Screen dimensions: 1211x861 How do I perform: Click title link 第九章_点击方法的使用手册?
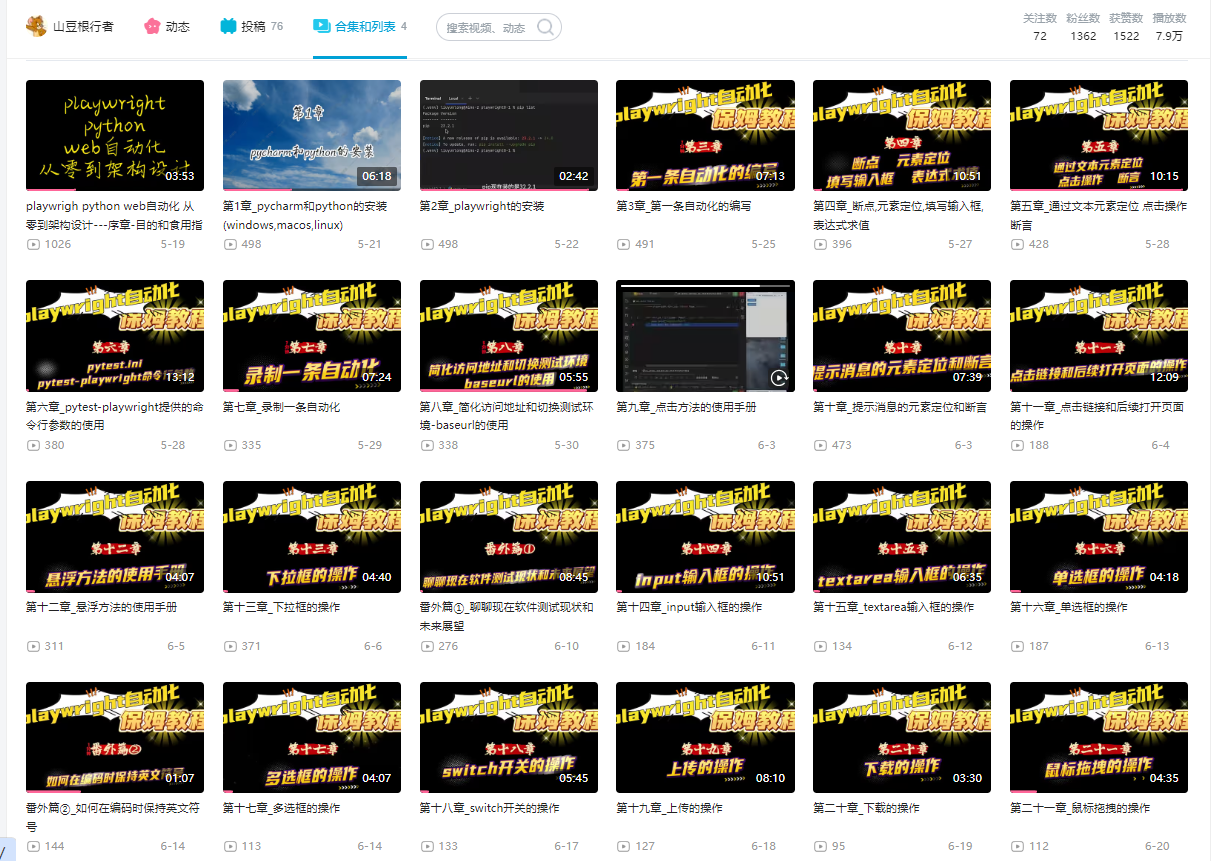click(687, 407)
